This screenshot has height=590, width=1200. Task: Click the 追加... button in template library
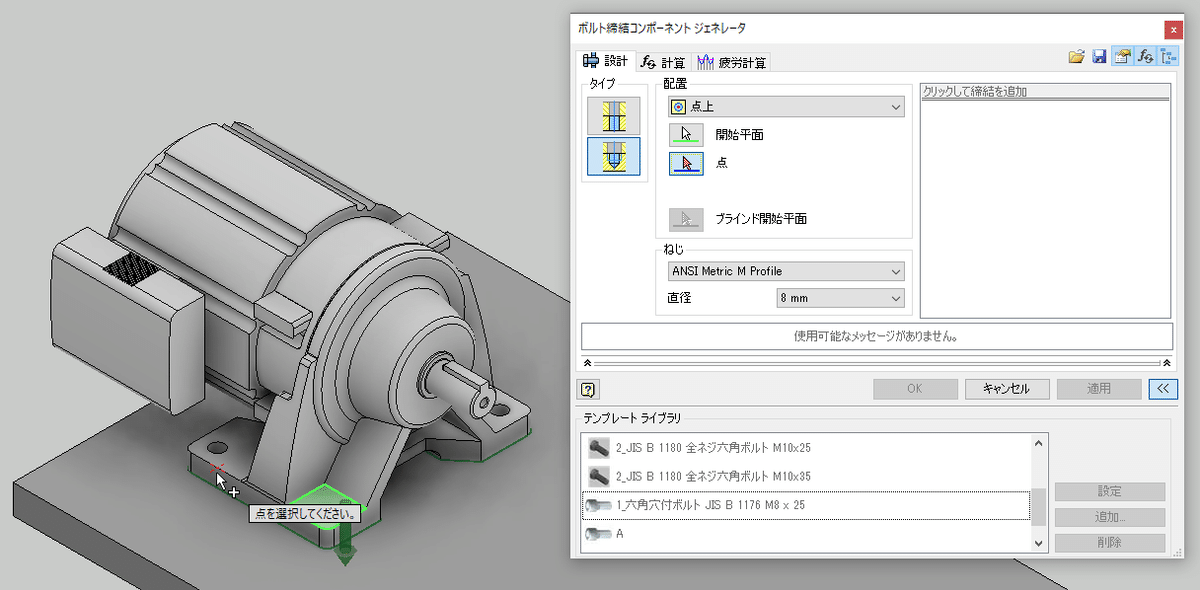[1110, 517]
